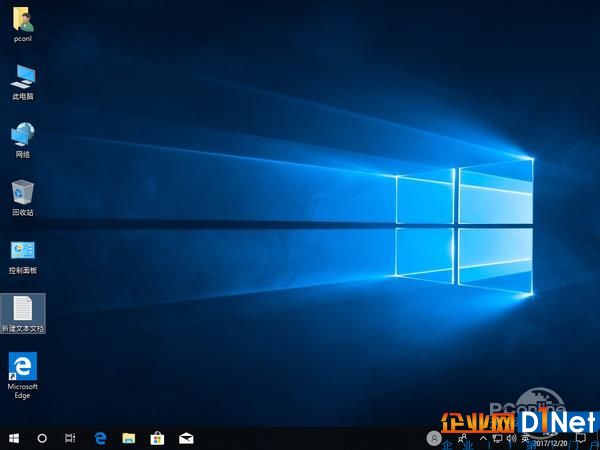The width and height of the screenshot is (600, 450).
Task: Open the Windows Start menu
Action: 14,438
